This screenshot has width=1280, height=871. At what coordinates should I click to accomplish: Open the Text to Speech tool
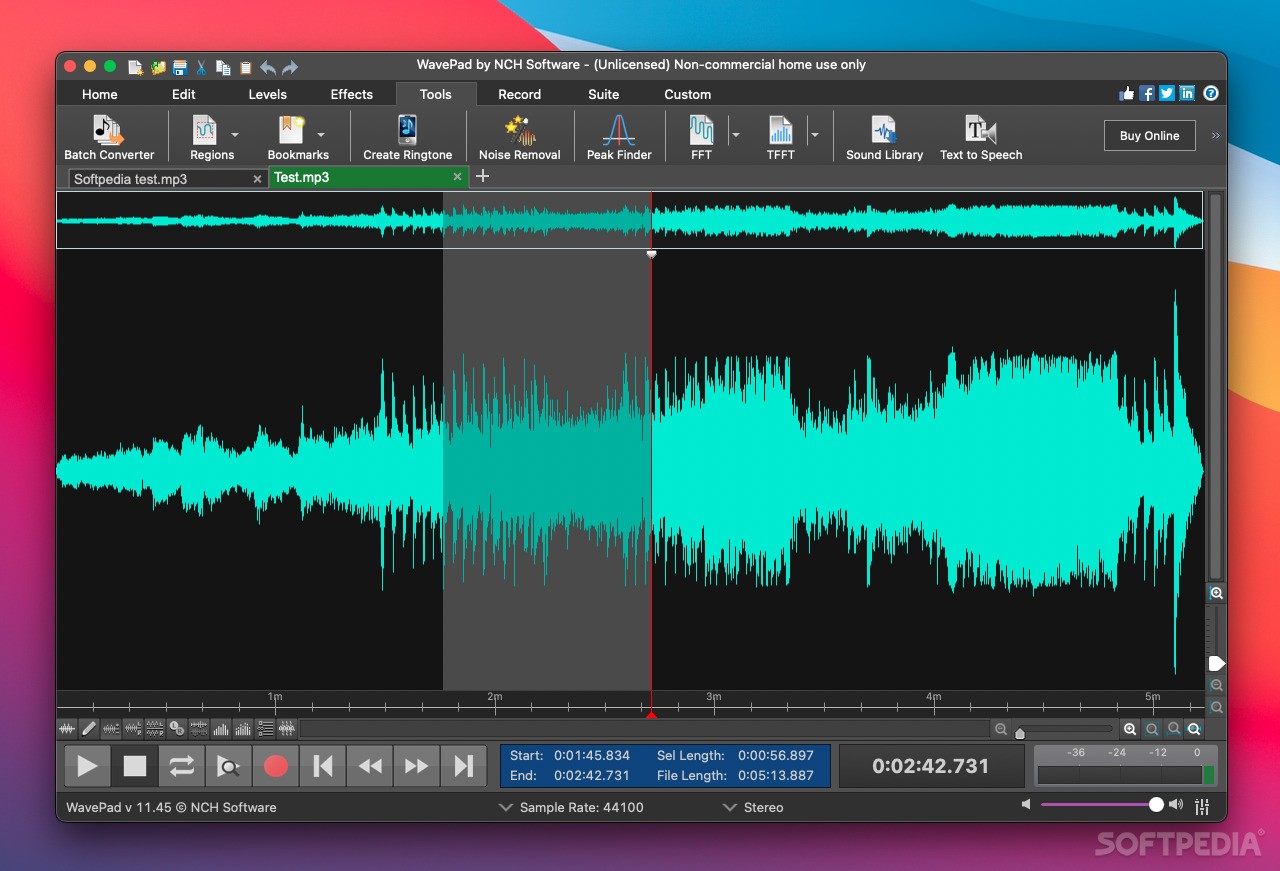coord(980,137)
